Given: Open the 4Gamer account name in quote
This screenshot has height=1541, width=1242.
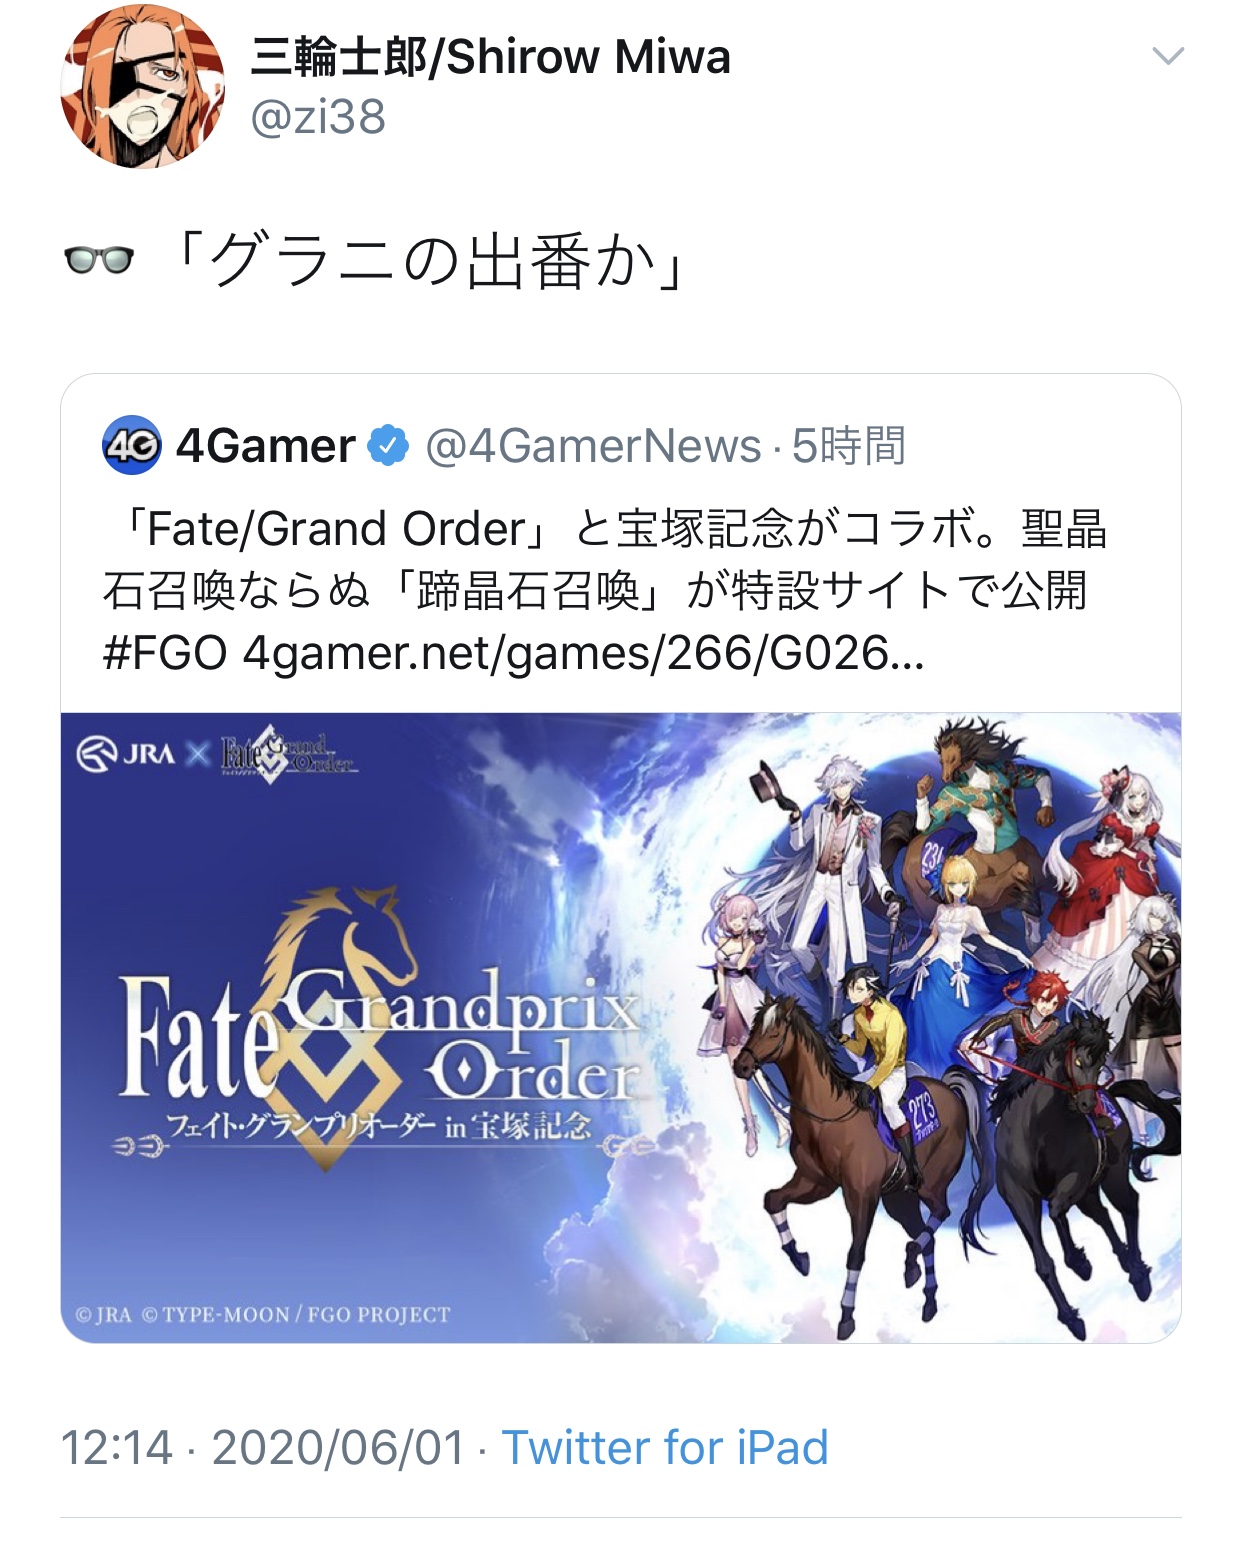Looking at the screenshot, I should click(265, 446).
